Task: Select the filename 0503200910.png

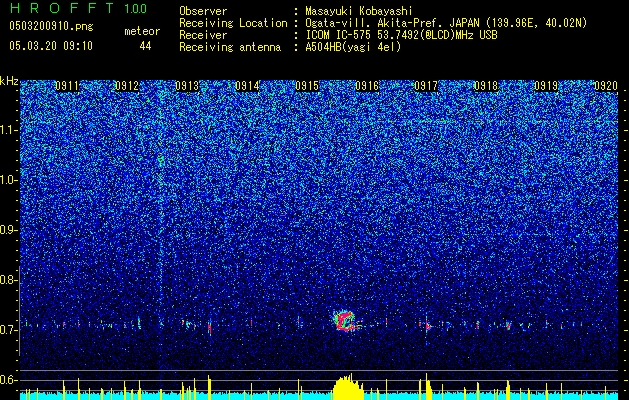Action: pyautogui.click(x=51, y=26)
